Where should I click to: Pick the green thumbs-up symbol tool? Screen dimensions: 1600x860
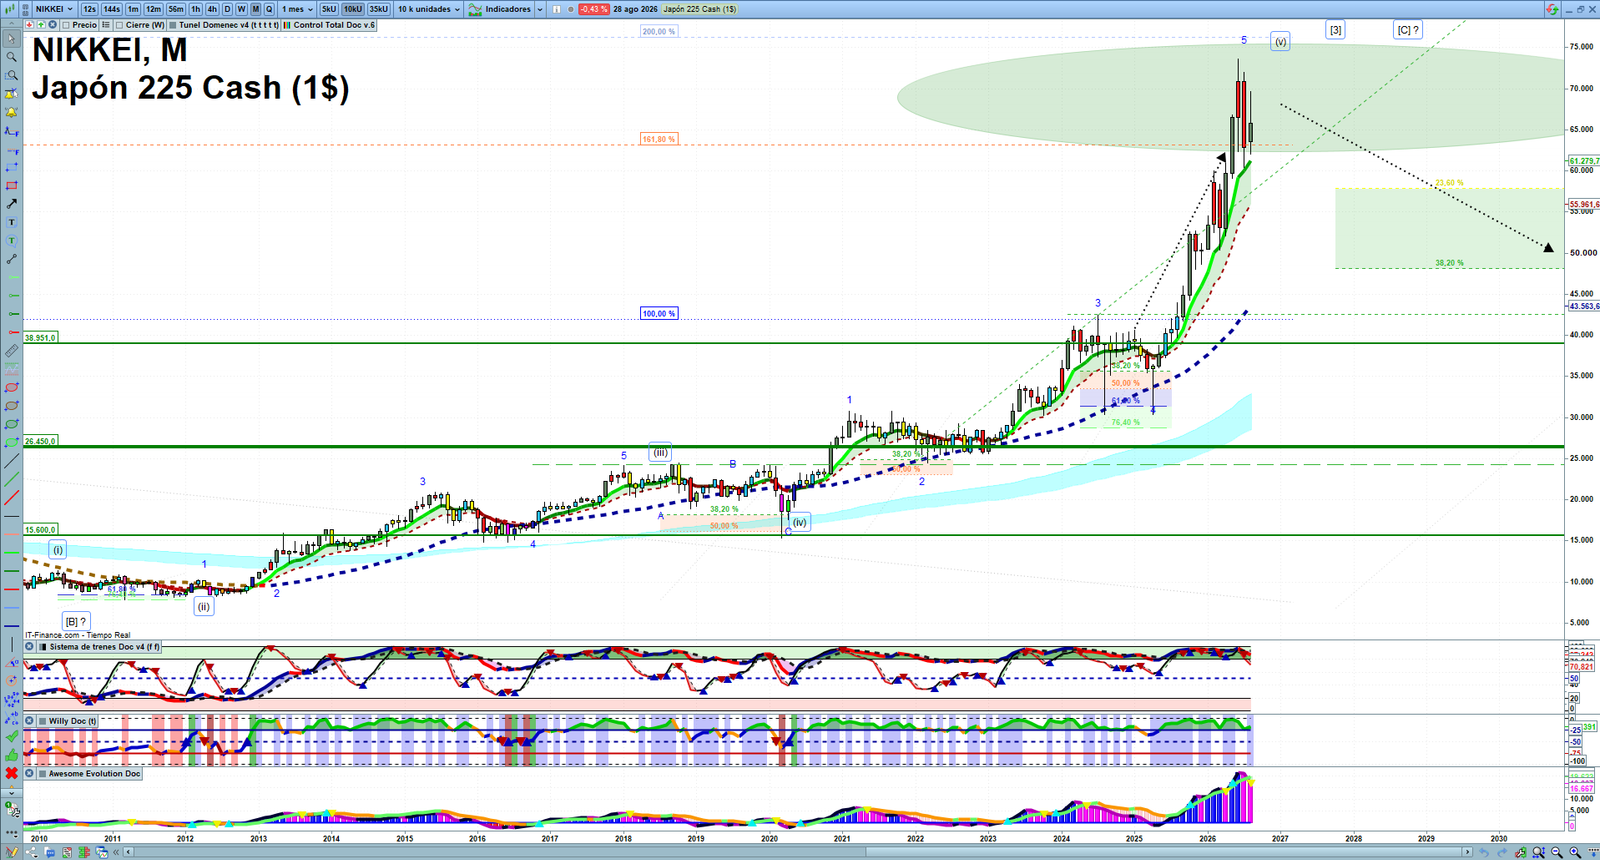pyautogui.click(x=12, y=755)
